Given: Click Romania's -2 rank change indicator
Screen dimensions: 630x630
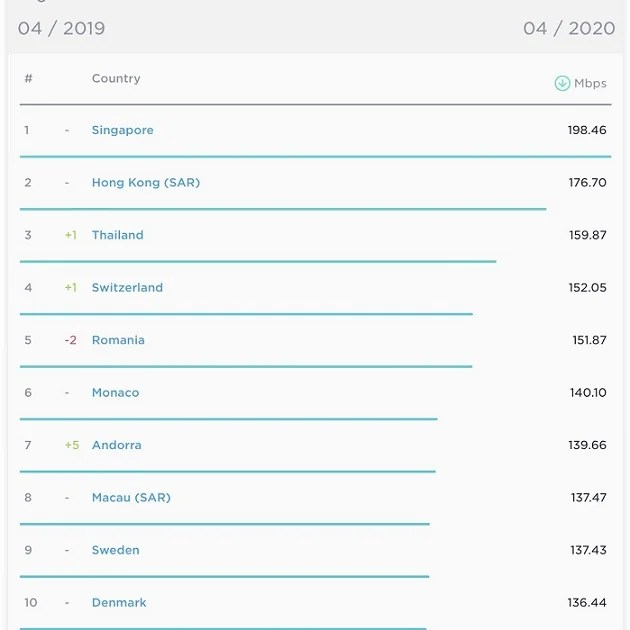Looking at the screenshot, I should click(71, 340).
